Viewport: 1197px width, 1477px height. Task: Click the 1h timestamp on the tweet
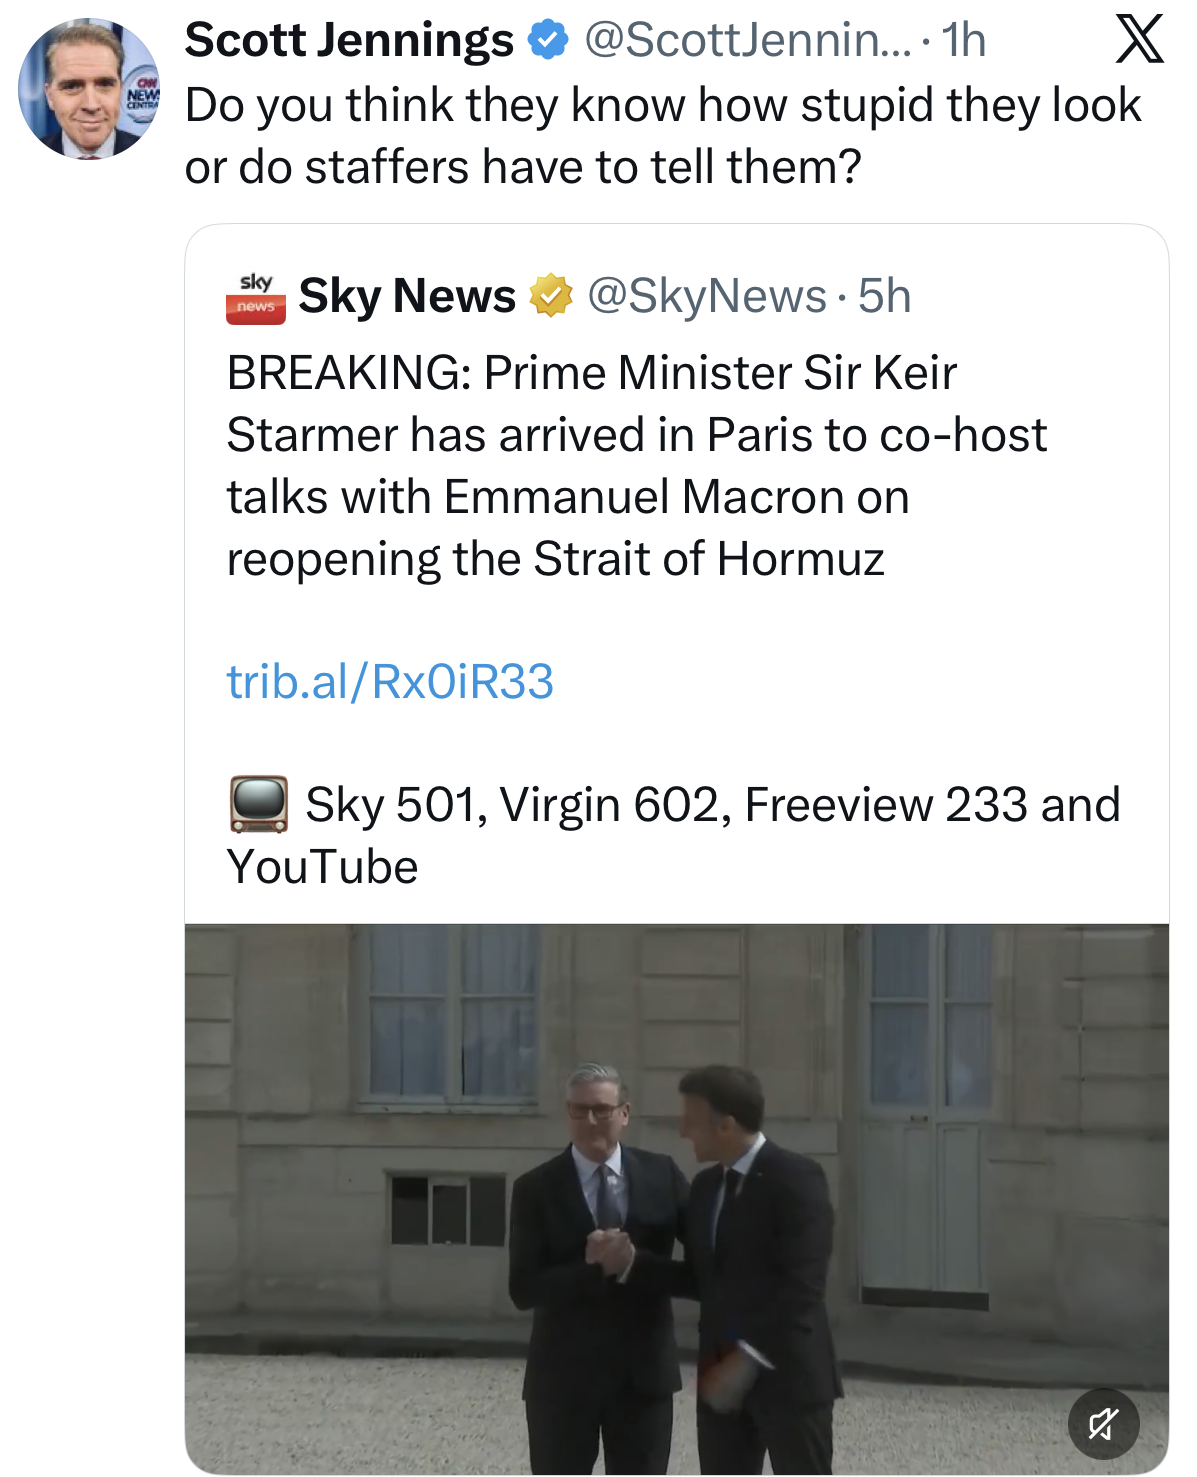coord(964,41)
